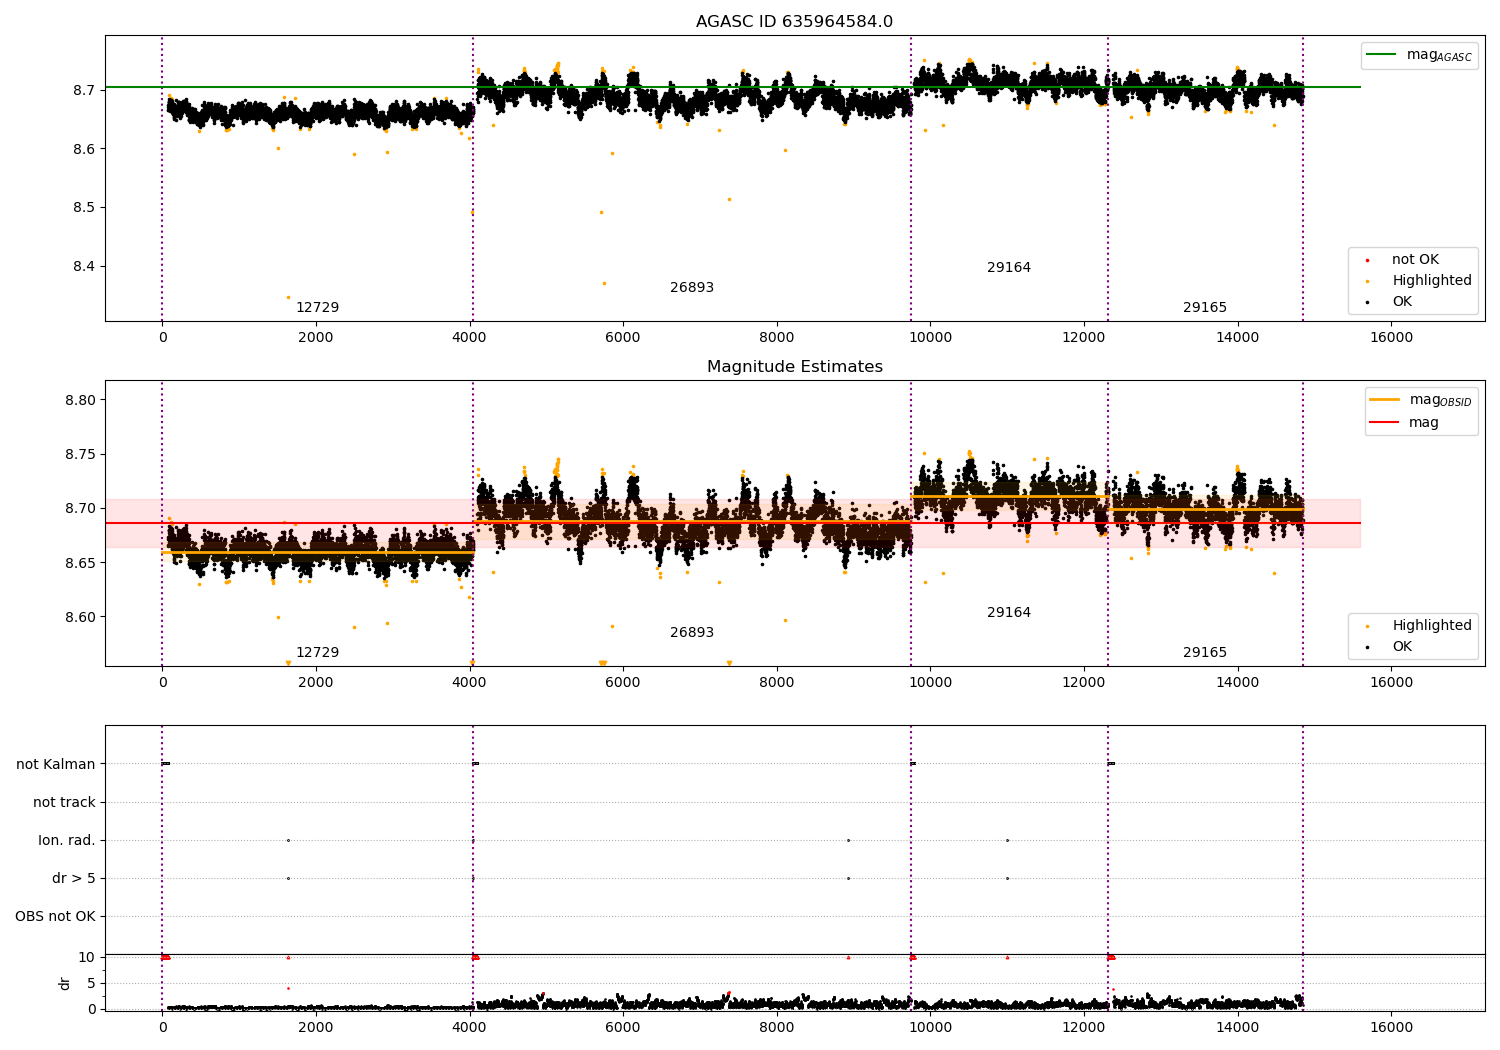Viewport: 1500px width, 1050px height.
Task: Click obsid label 29165 in the top plot
Action: pos(1205,308)
